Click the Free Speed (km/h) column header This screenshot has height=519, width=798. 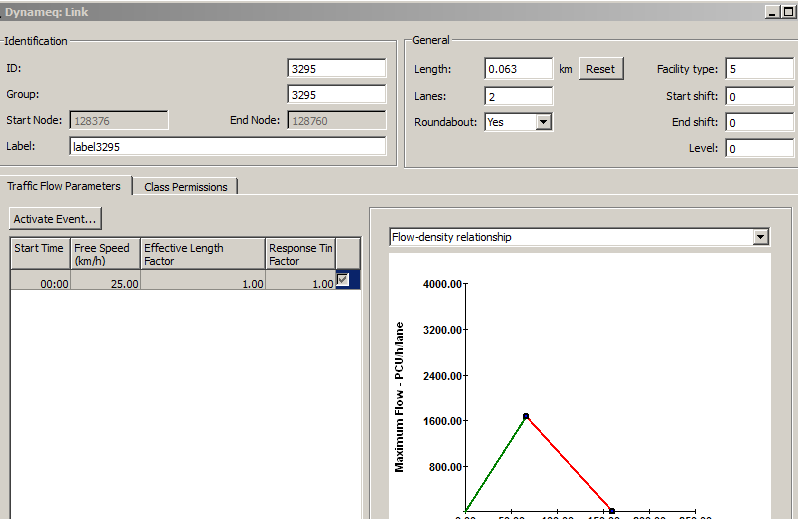click(x=105, y=253)
